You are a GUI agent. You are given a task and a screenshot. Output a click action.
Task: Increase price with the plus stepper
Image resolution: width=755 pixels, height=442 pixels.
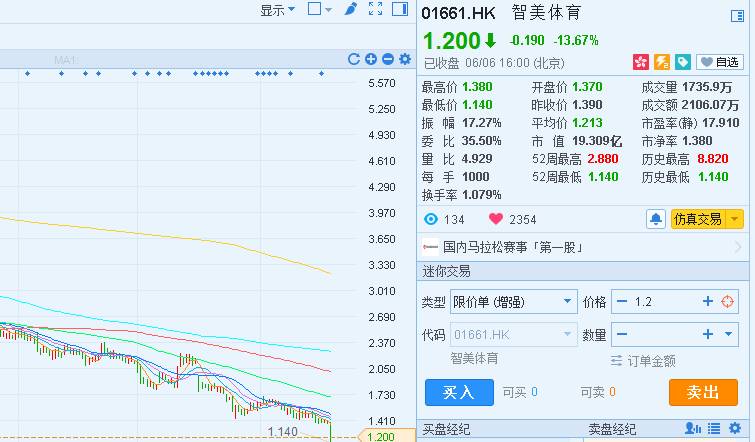tap(707, 302)
